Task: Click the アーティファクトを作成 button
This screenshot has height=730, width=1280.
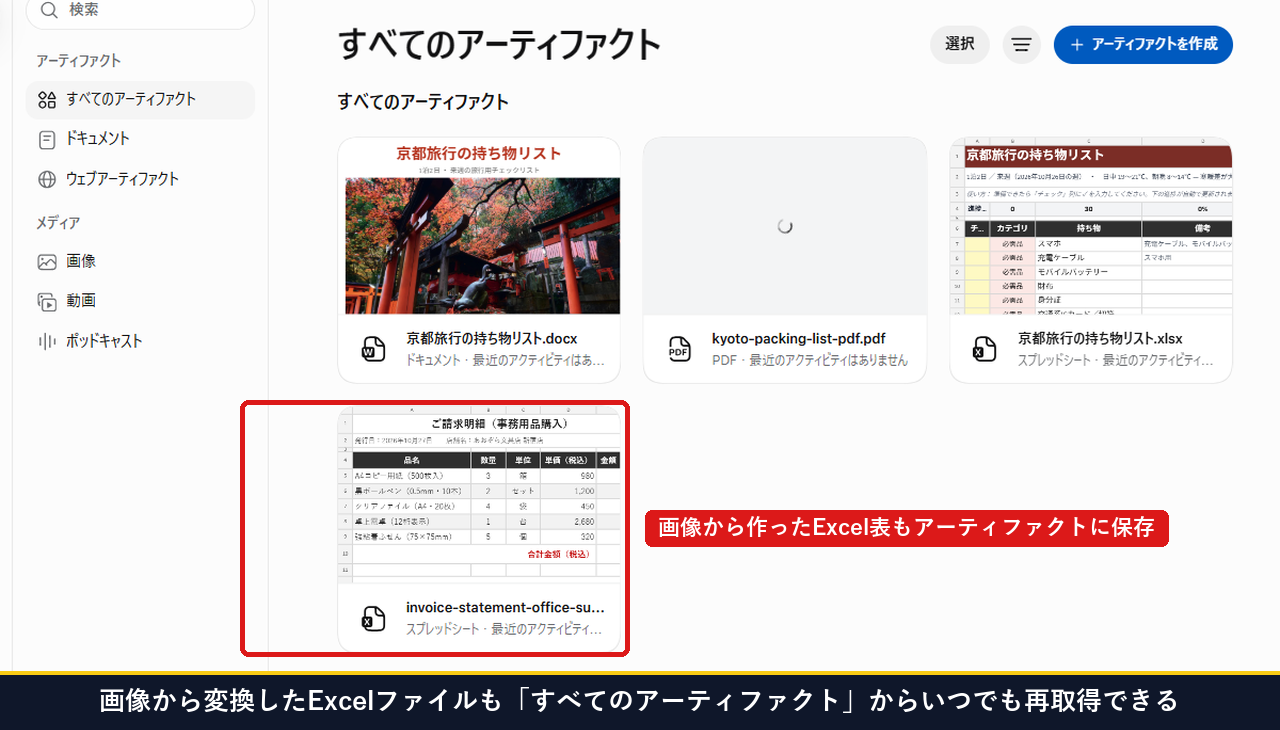Action: (1143, 45)
